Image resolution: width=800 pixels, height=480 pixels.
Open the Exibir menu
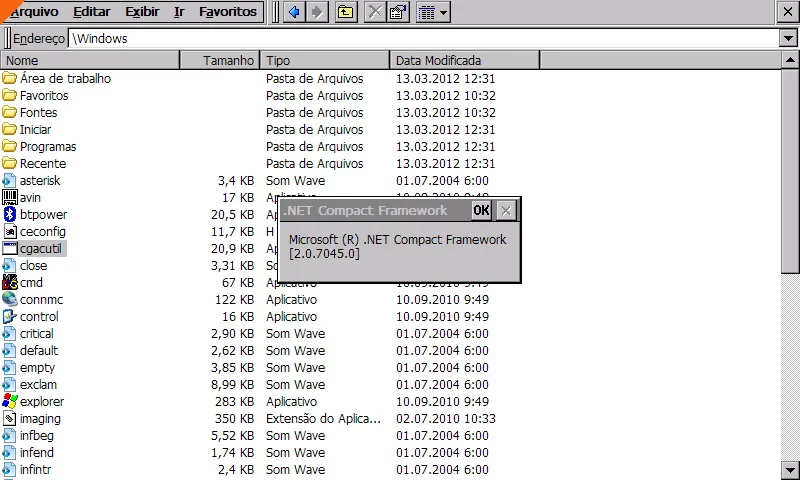point(142,11)
